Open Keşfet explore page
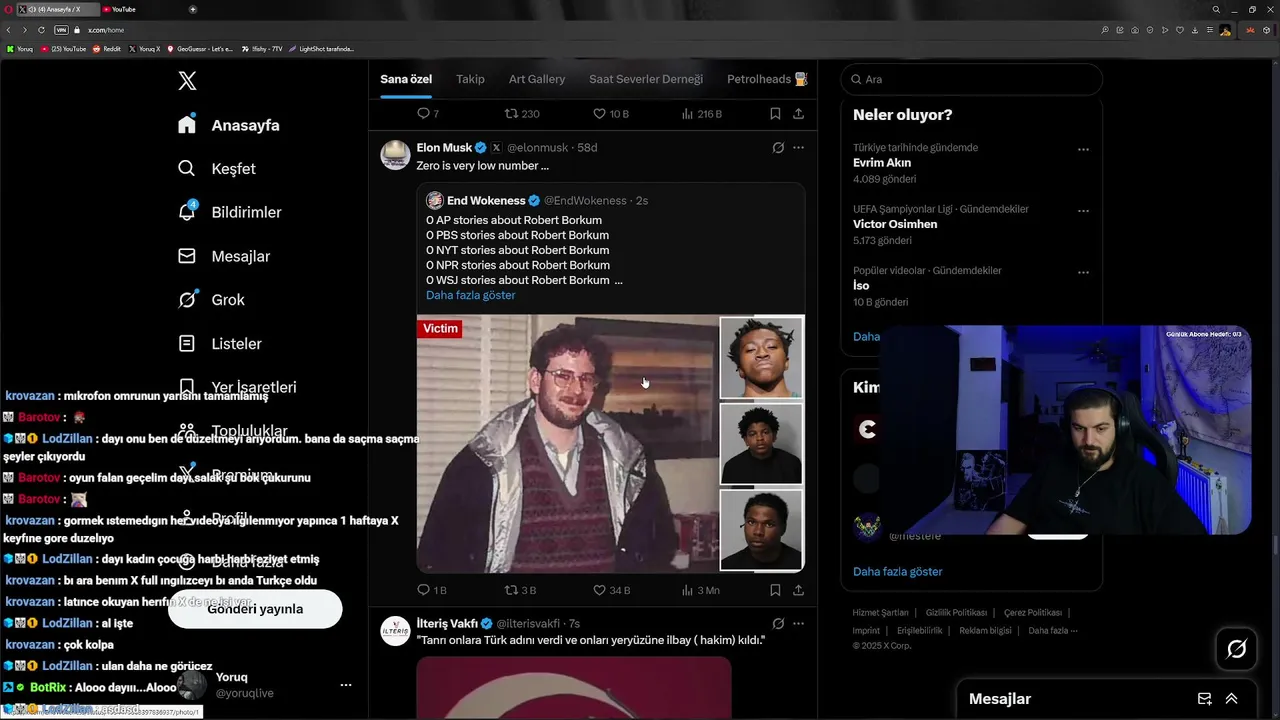Image resolution: width=1280 pixels, height=720 pixels. [216, 169]
